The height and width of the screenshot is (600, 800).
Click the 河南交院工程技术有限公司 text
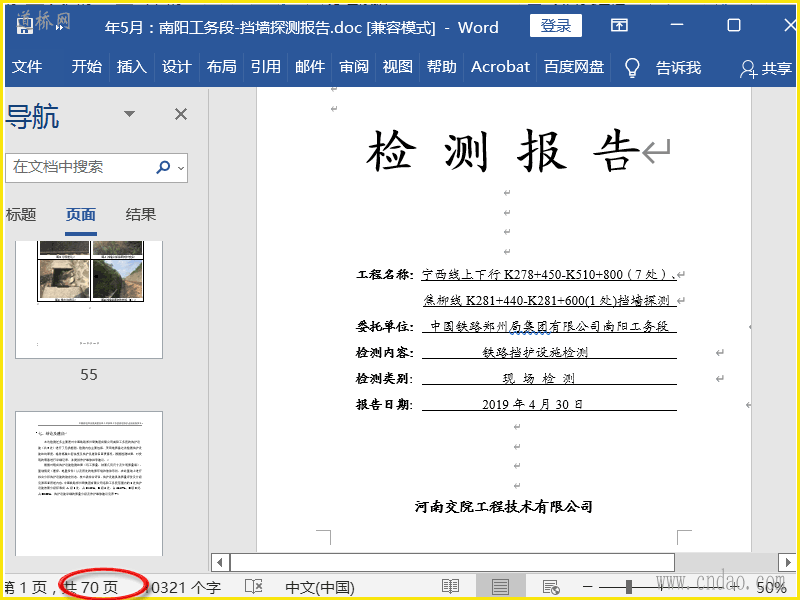504,507
